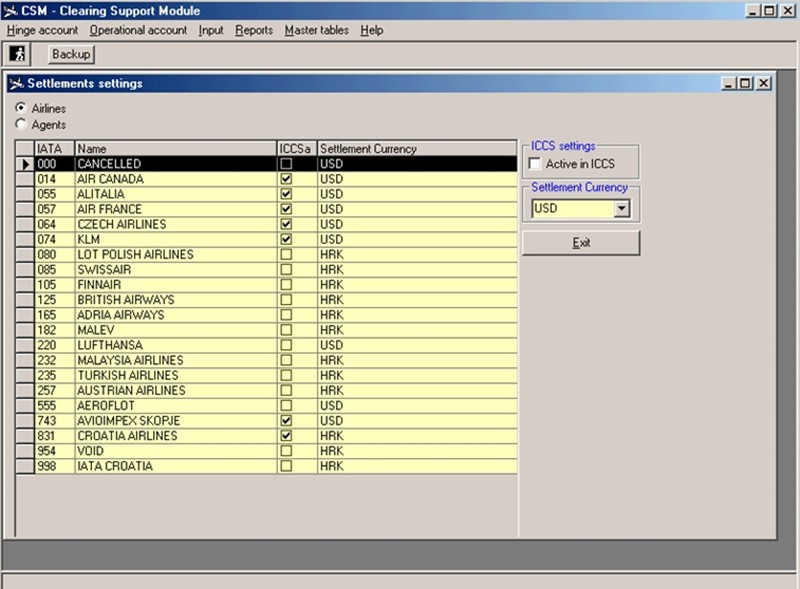Screen dimensions: 800x589
Task: Click IATA code 831 cell
Action: pos(55,435)
